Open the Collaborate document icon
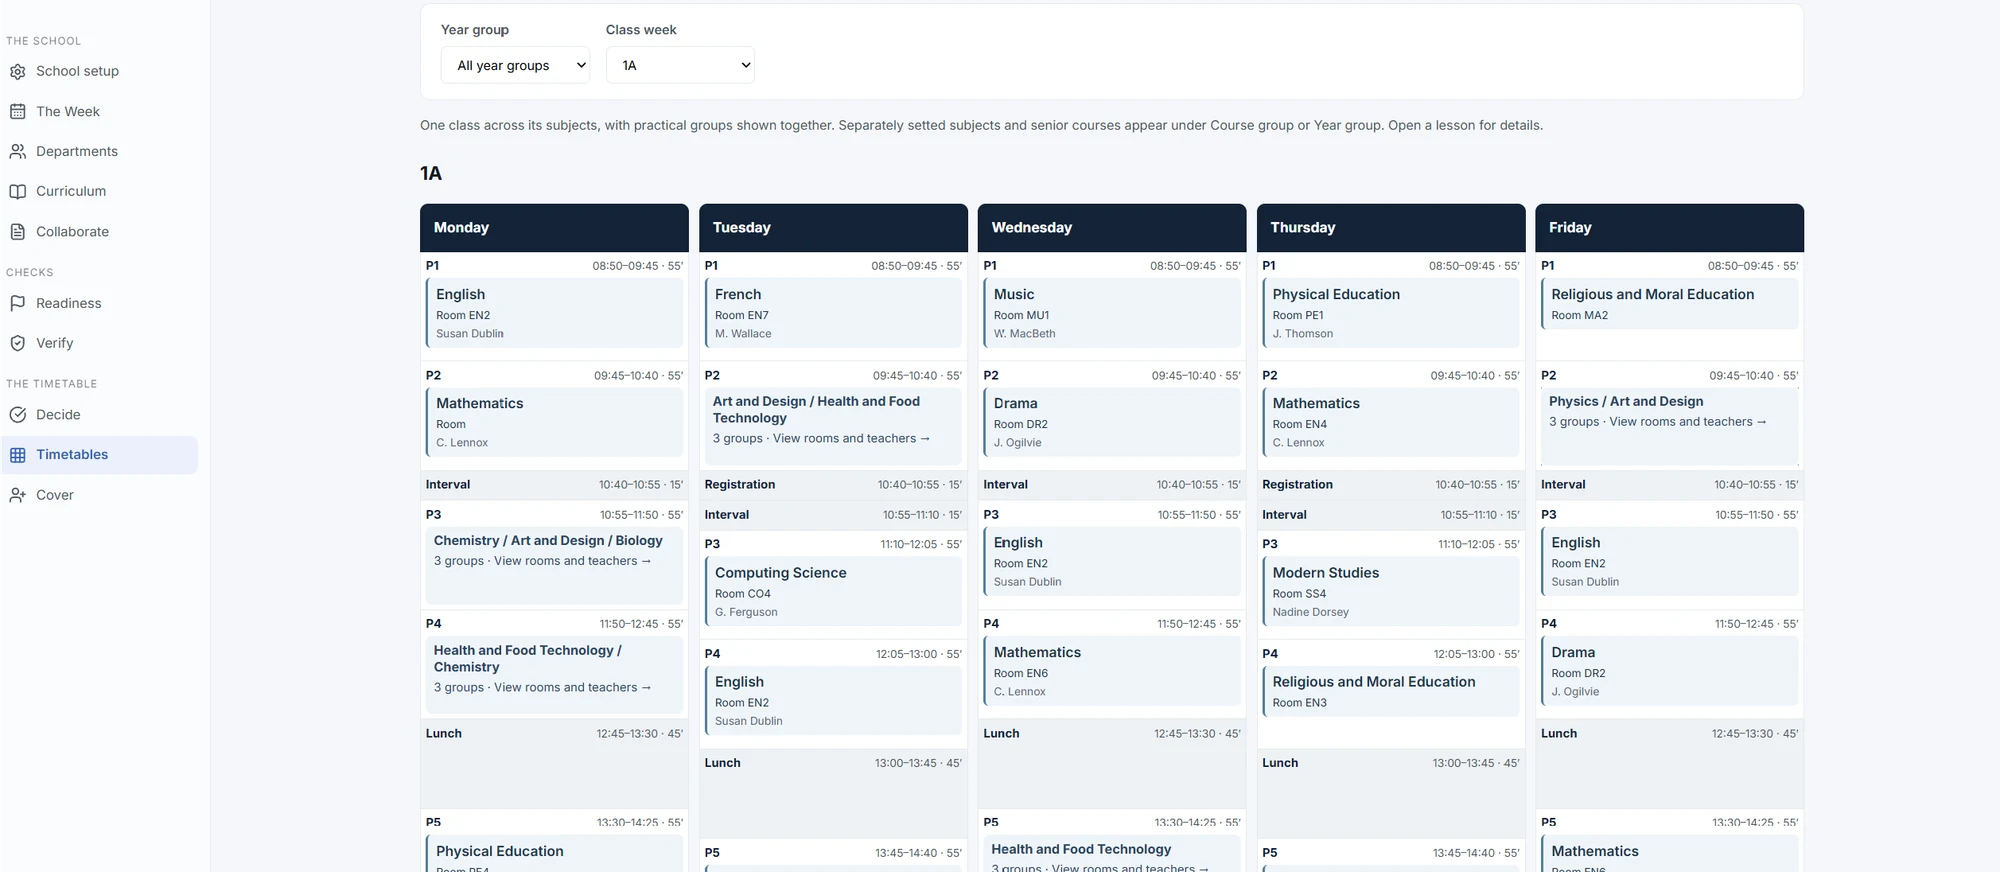Viewport: 2000px width, 872px height. (17, 232)
